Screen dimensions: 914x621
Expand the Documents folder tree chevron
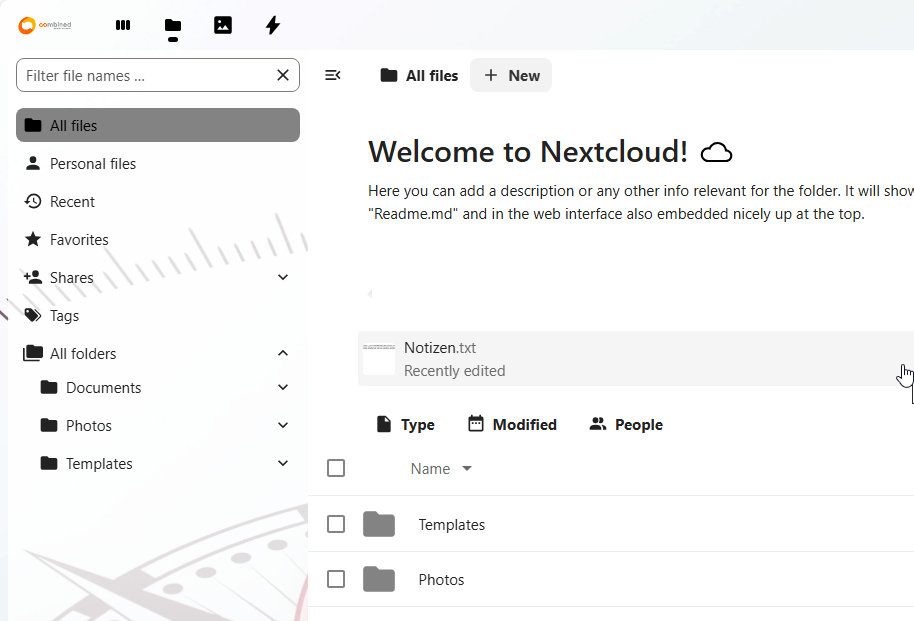(283, 387)
